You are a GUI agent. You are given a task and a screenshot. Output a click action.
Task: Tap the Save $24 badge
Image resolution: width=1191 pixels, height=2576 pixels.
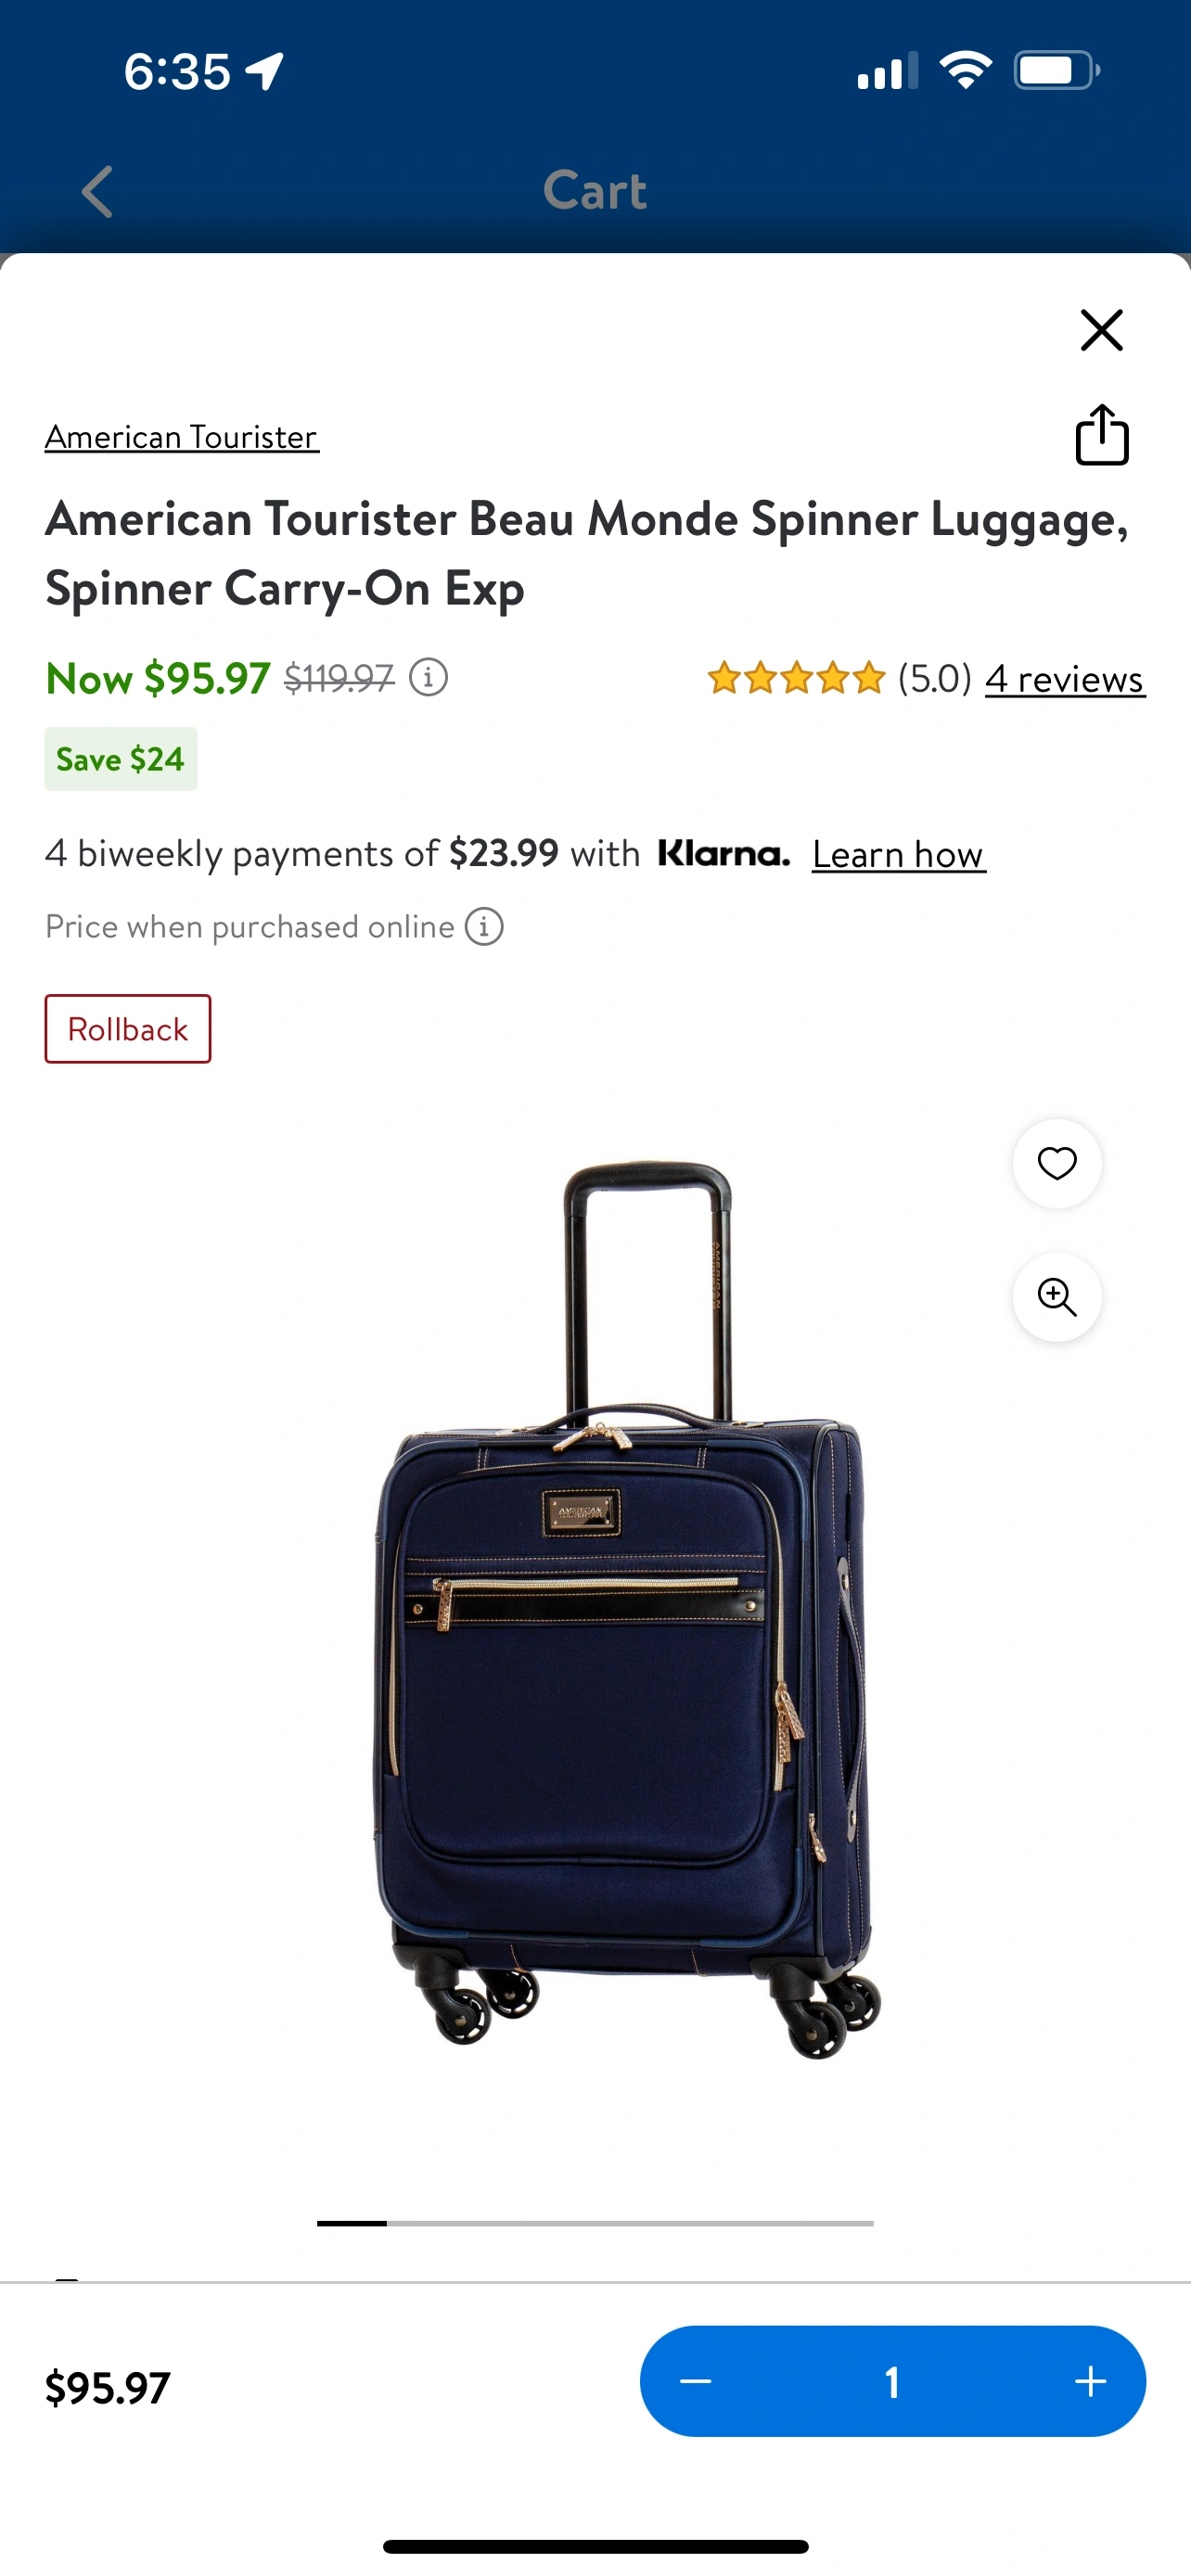pos(121,759)
